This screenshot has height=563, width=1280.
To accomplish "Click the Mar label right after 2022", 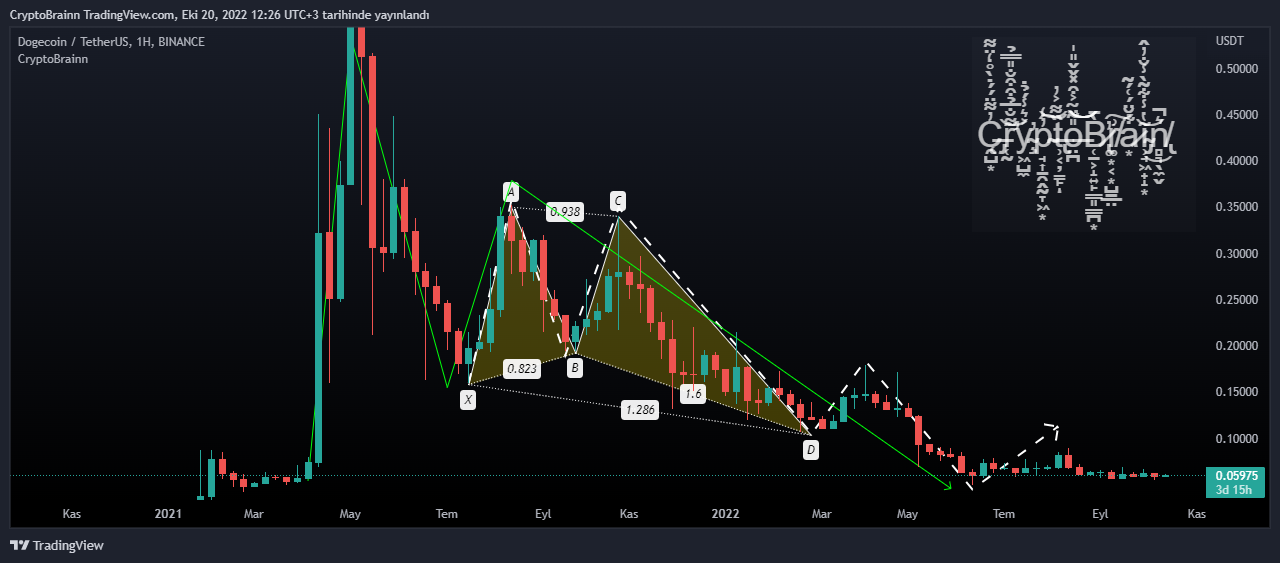I will click(821, 514).
